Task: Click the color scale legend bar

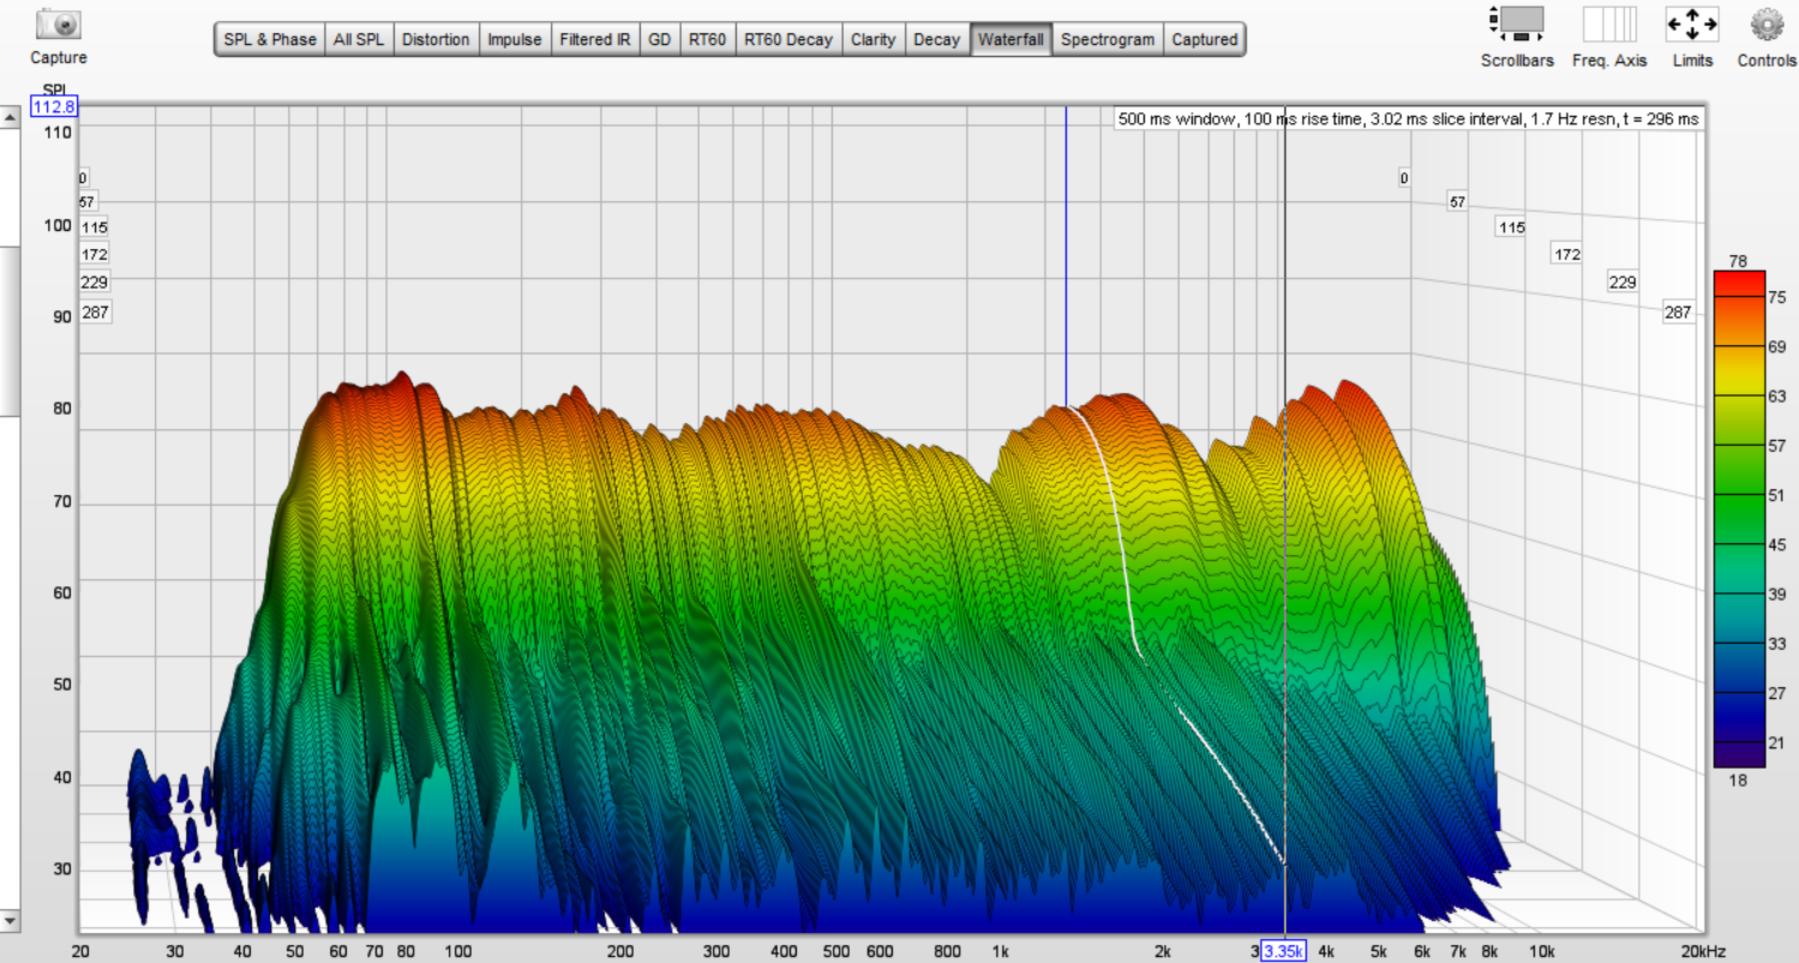Action: click(1739, 520)
